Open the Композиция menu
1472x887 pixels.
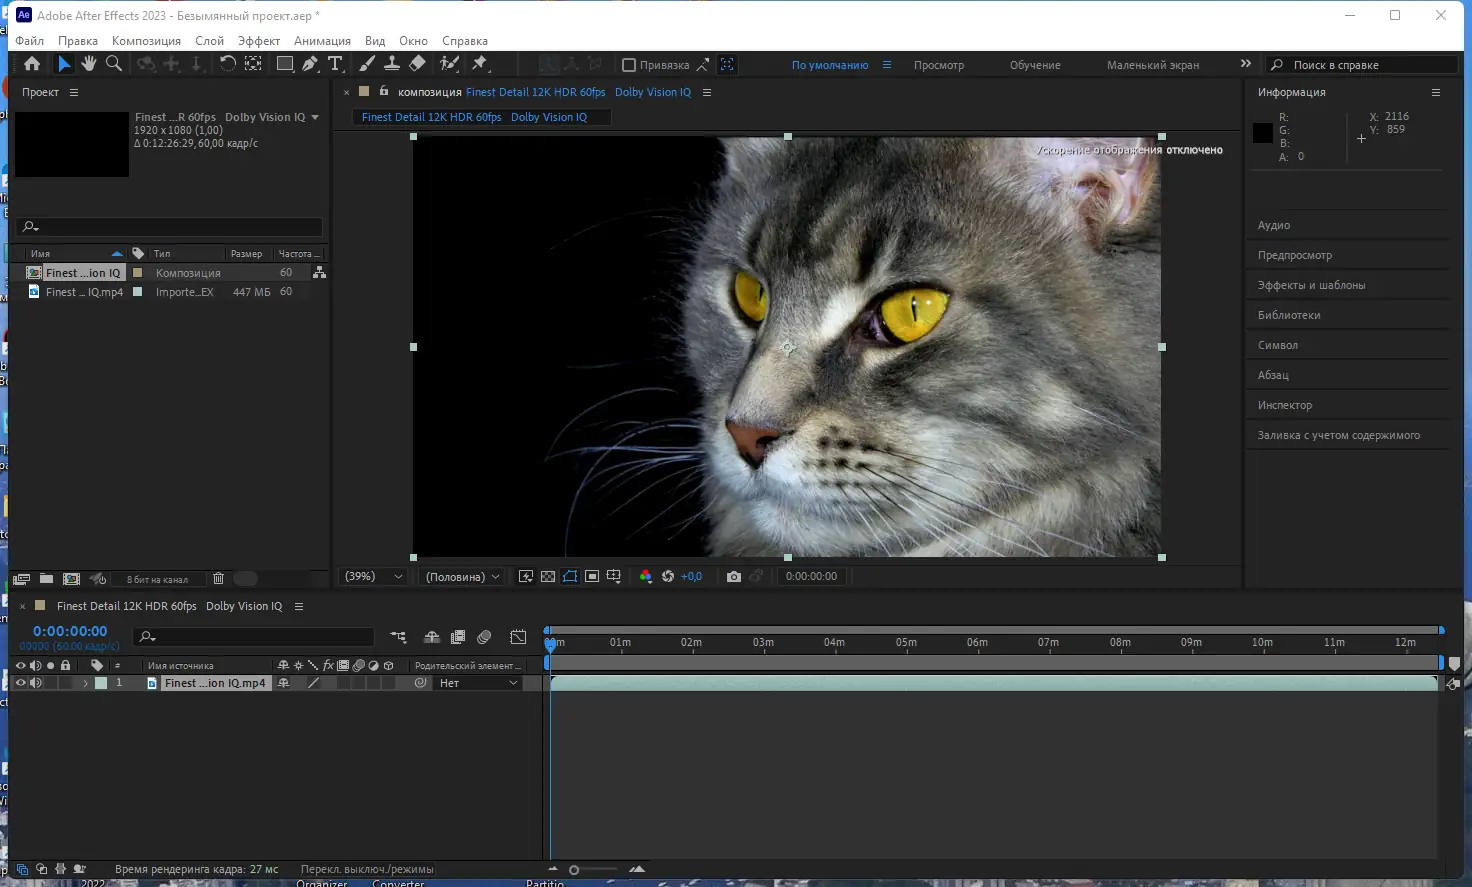146,41
